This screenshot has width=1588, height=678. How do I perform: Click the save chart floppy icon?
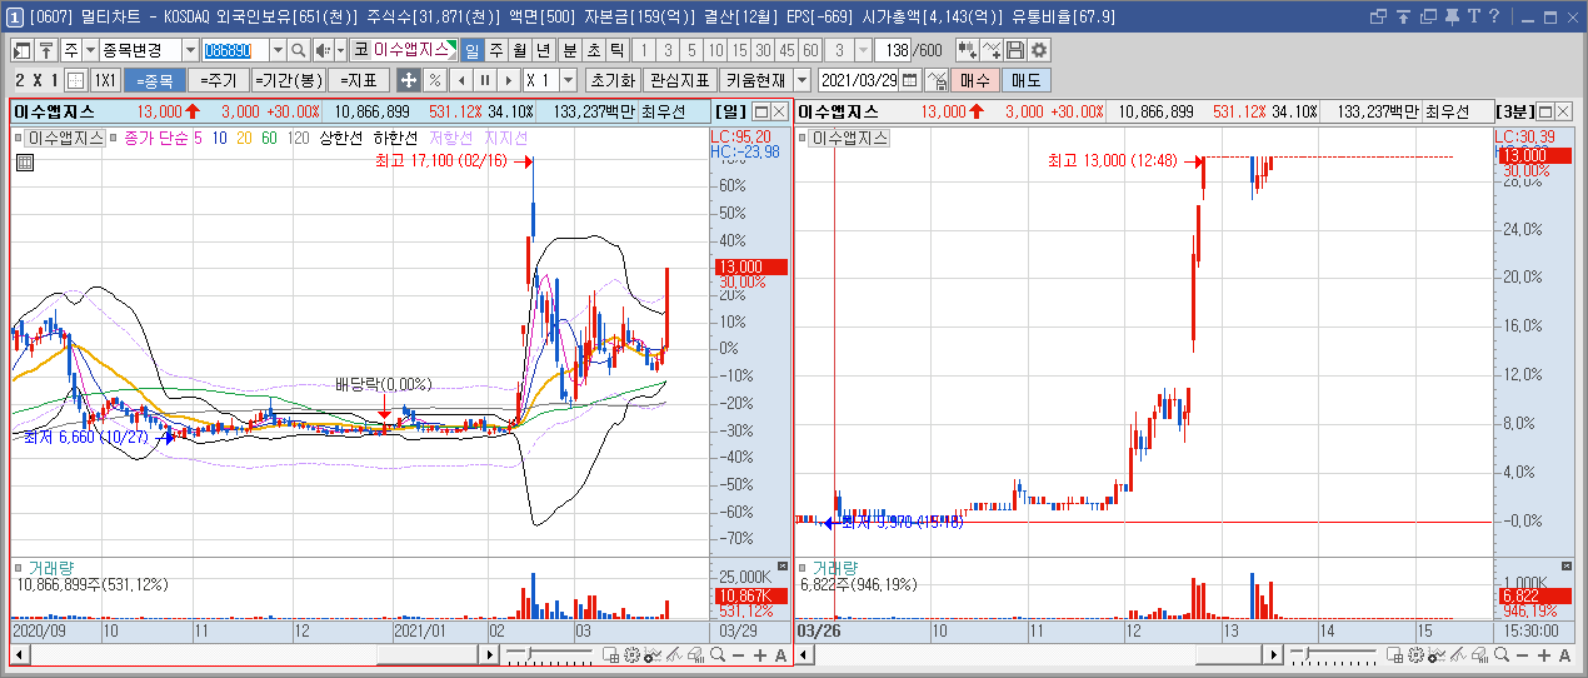tap(1015, 50)
